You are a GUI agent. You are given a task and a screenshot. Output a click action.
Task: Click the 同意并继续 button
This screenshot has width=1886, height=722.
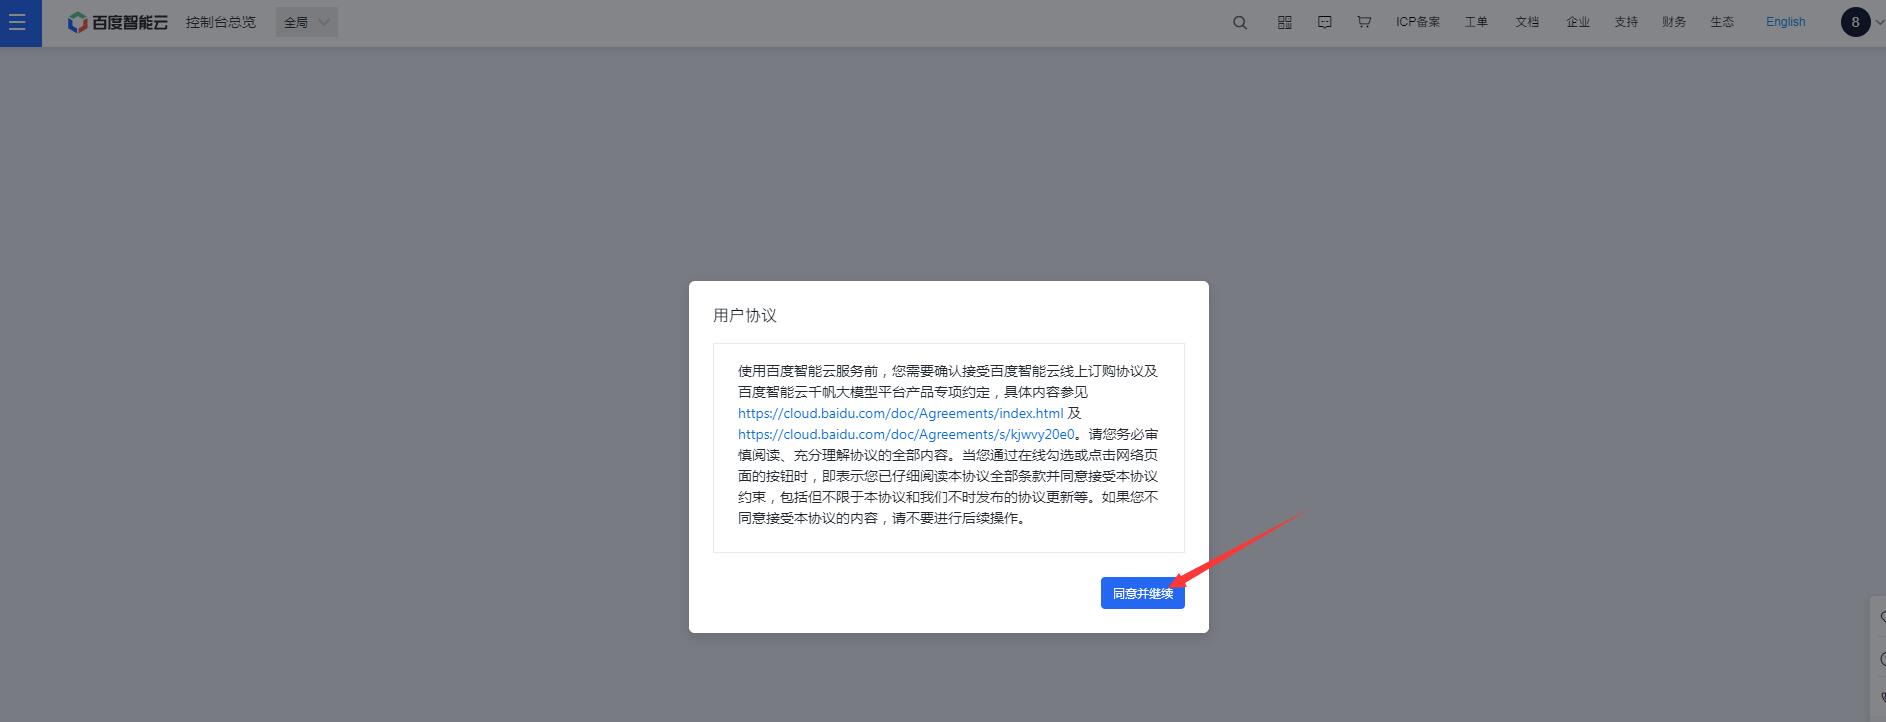point(1143,593)
